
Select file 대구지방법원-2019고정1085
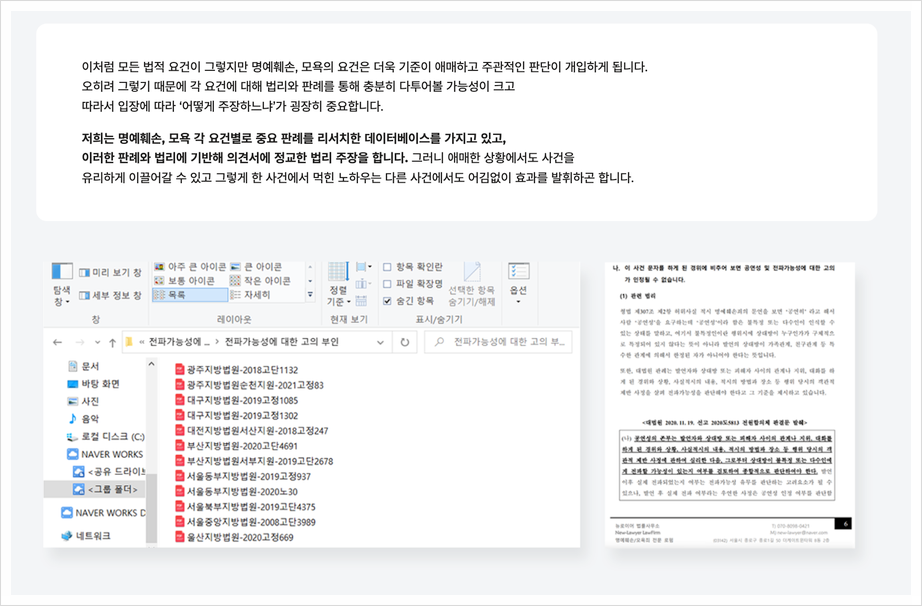pyautogui.click(x=236, y=400)
